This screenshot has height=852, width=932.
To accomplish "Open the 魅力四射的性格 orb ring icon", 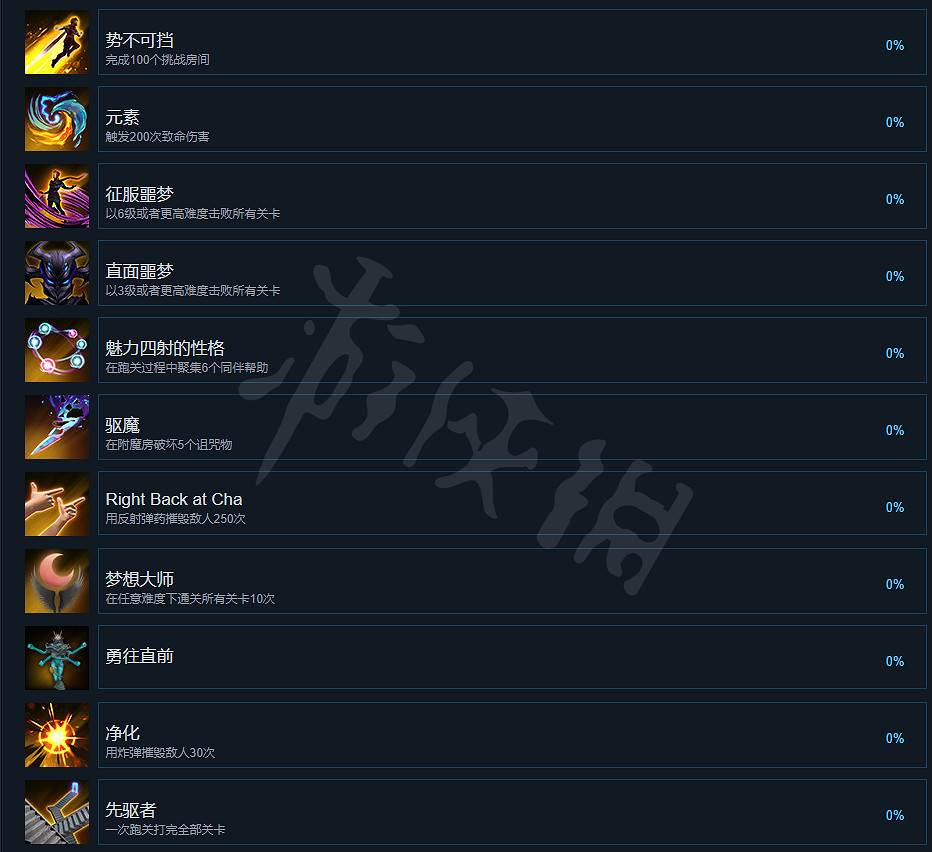I will (x=56, y=350).
